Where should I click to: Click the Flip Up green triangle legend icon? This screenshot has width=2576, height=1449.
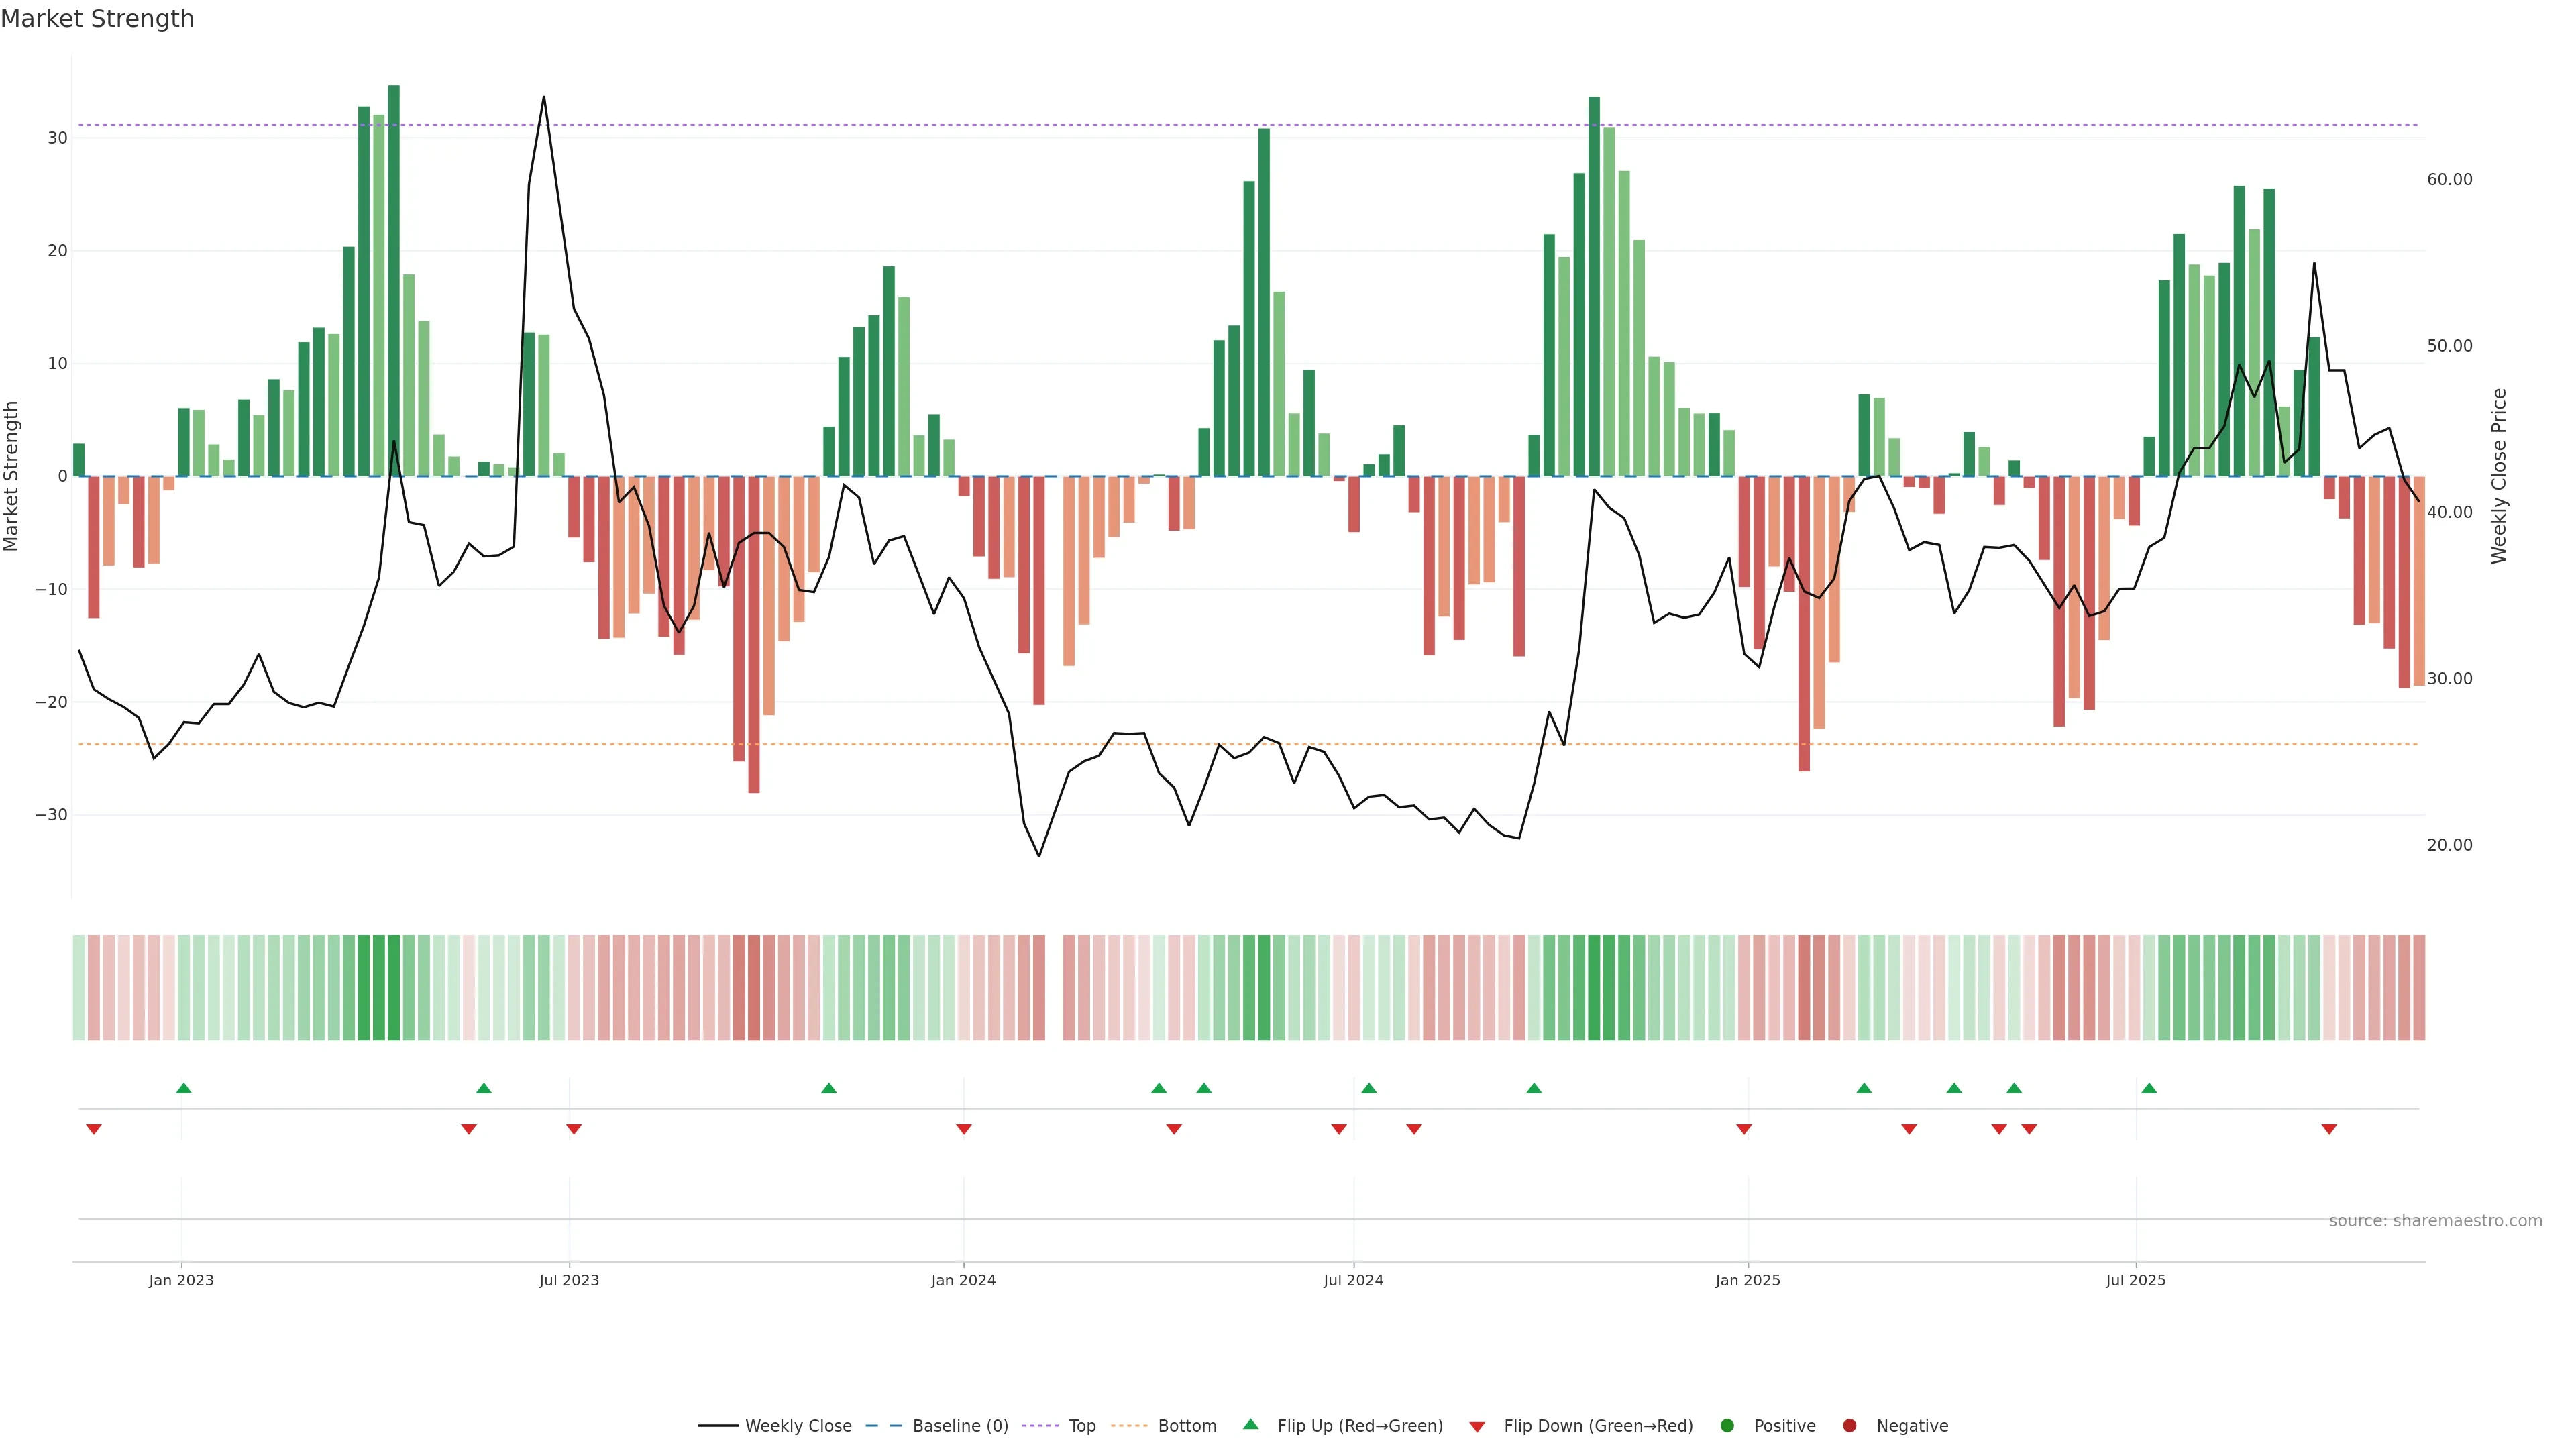(x=1250, y=1424)
